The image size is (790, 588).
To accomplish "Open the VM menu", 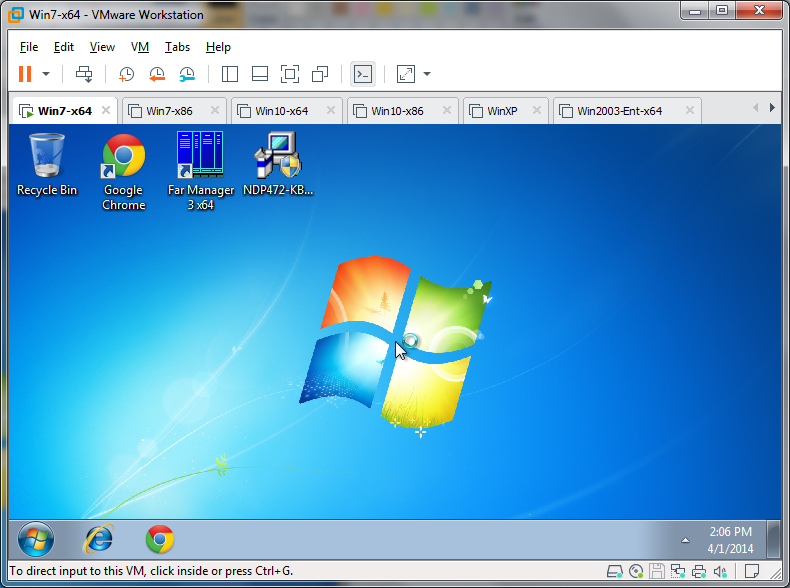I will point(140,47).
